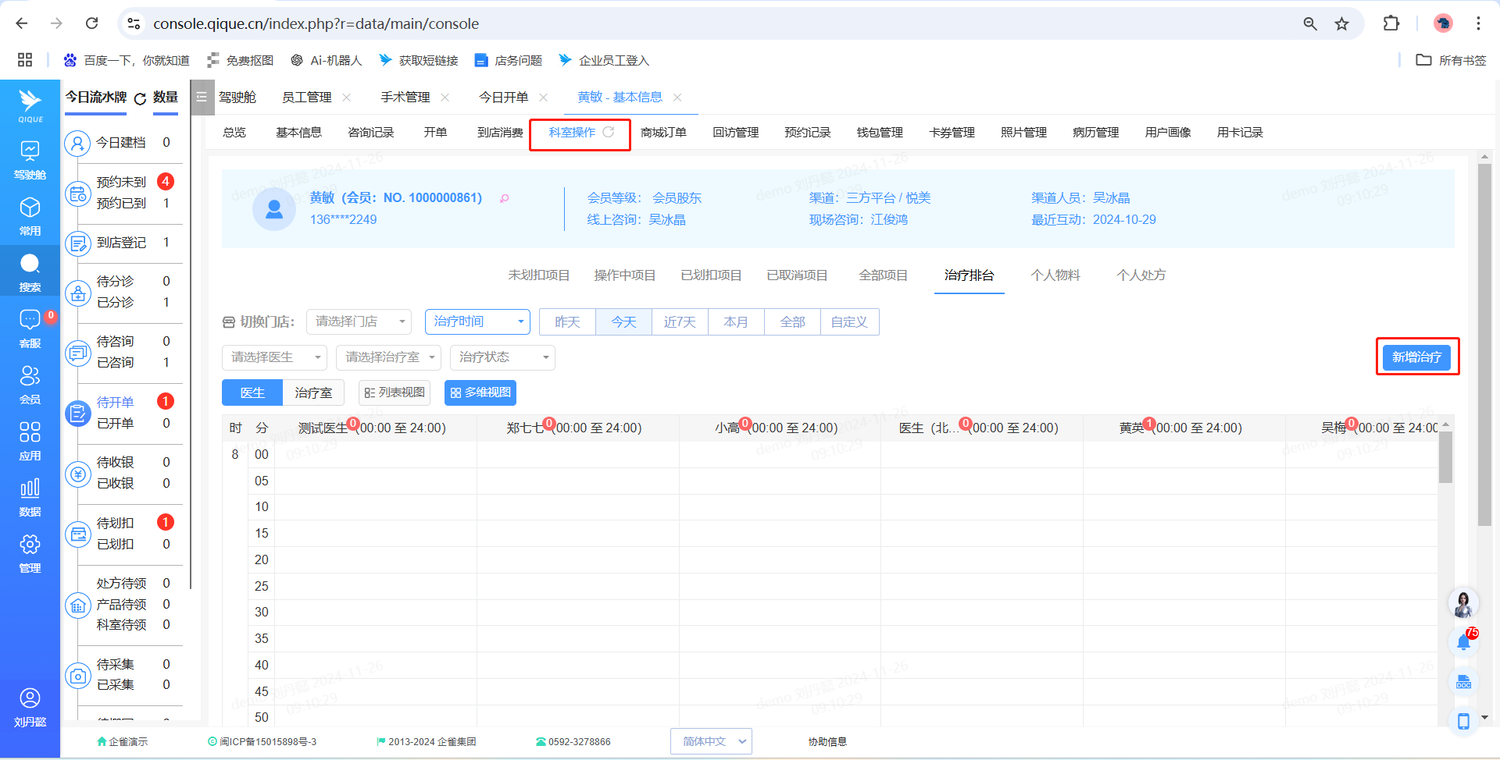This screenshot has width=1500, height=760.
Task: Refresh the 今日流水牌 list icon
Action: coord(140,98)
